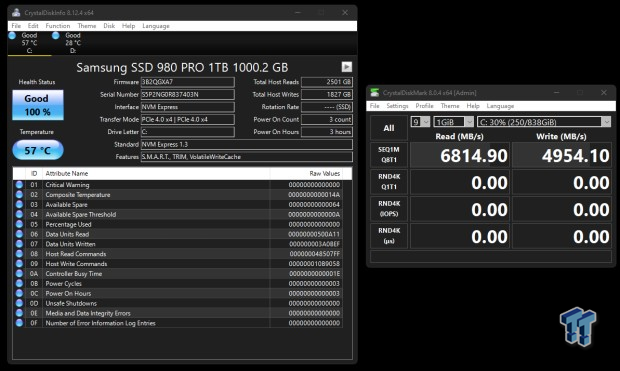The image size is (620, 371).
Task: Click the CrystalDiskMark title bar icon
Action: pyautogui.click(x=374, y=93)
